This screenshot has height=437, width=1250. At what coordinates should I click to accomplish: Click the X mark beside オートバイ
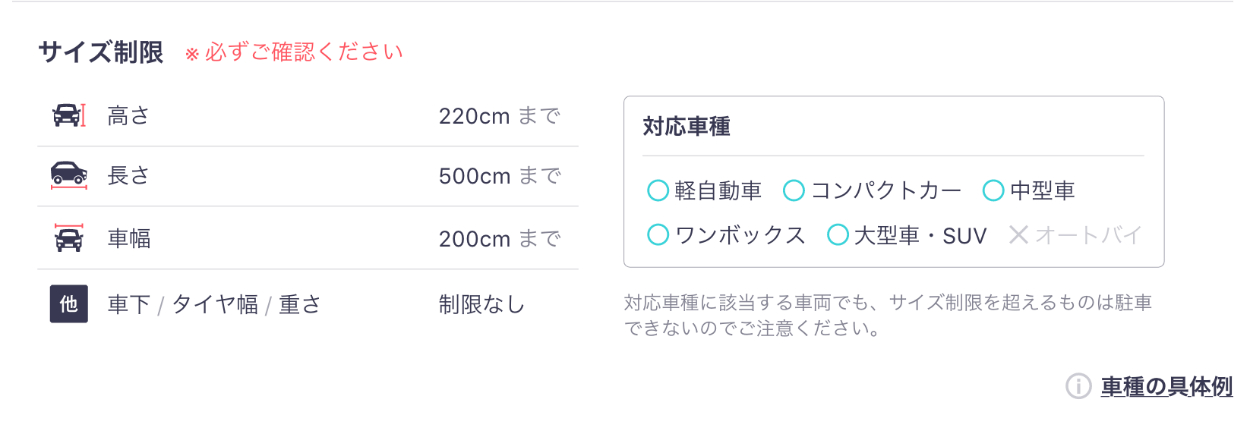pos(1018,235)
